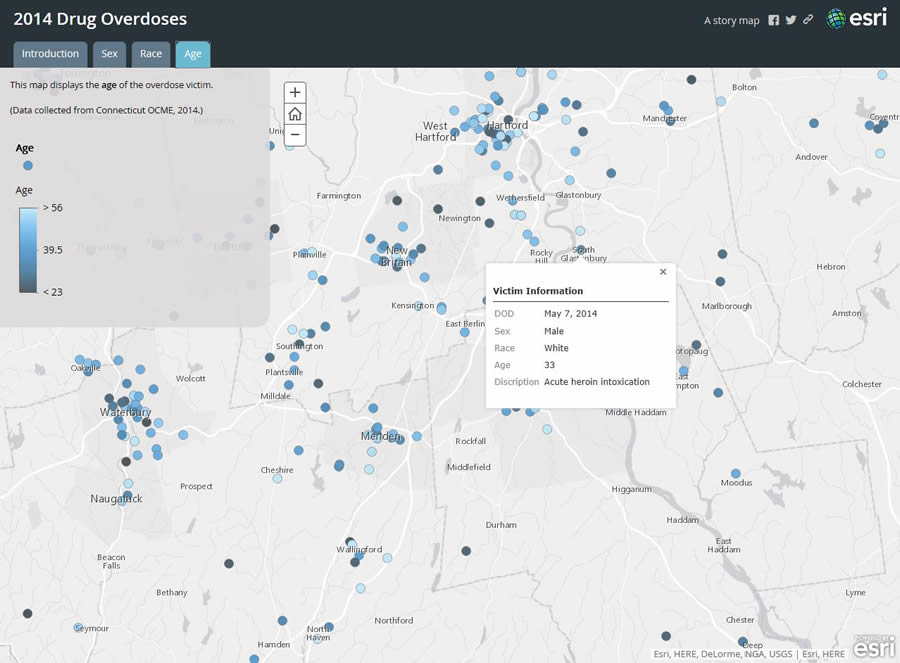This screenshot has height=663, width=900.
Task: Open the Introduction tab
Action: click(50, 54)
